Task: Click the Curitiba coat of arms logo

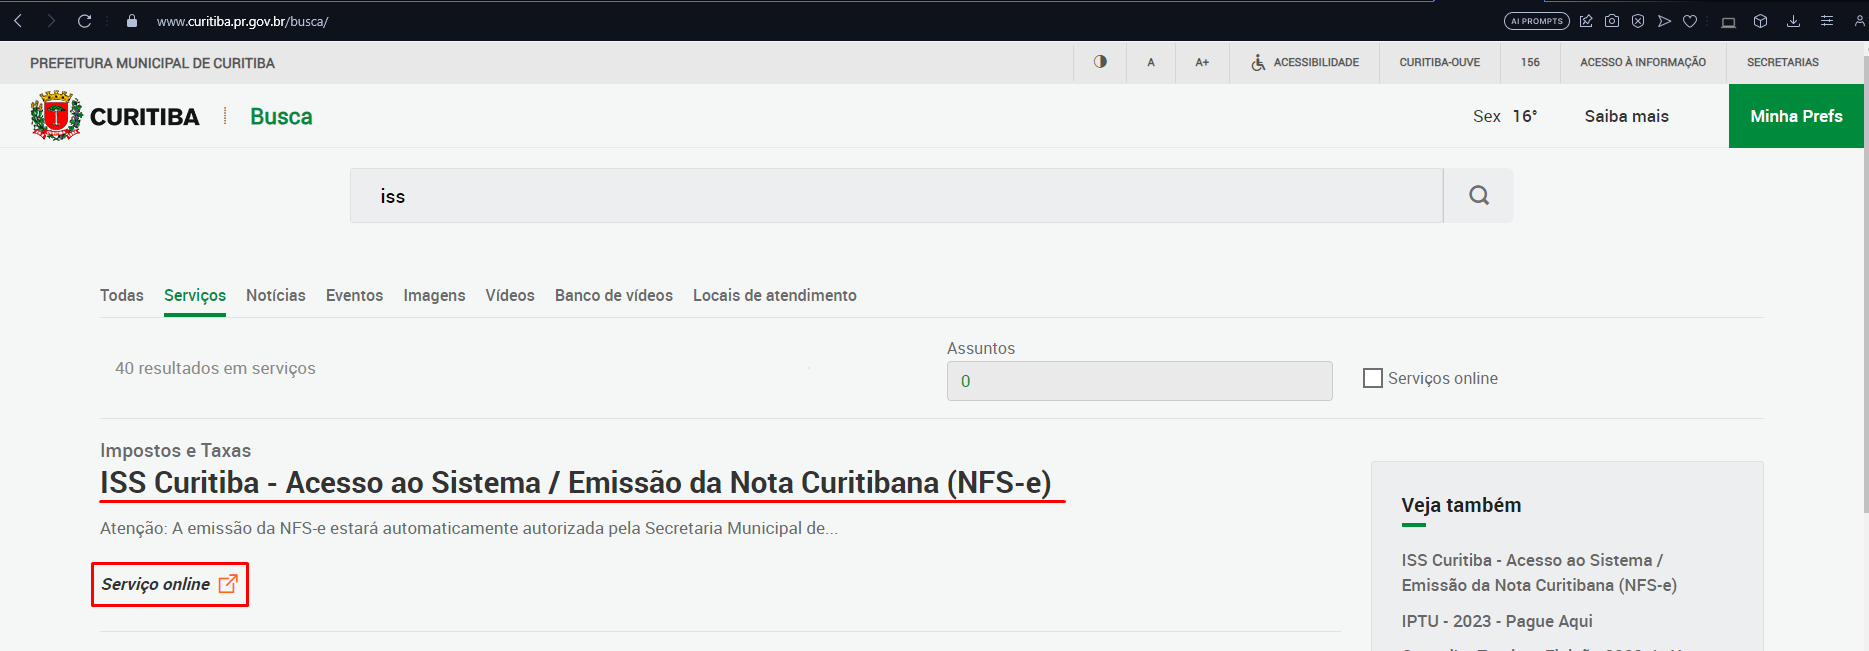Action: (57, 116)
